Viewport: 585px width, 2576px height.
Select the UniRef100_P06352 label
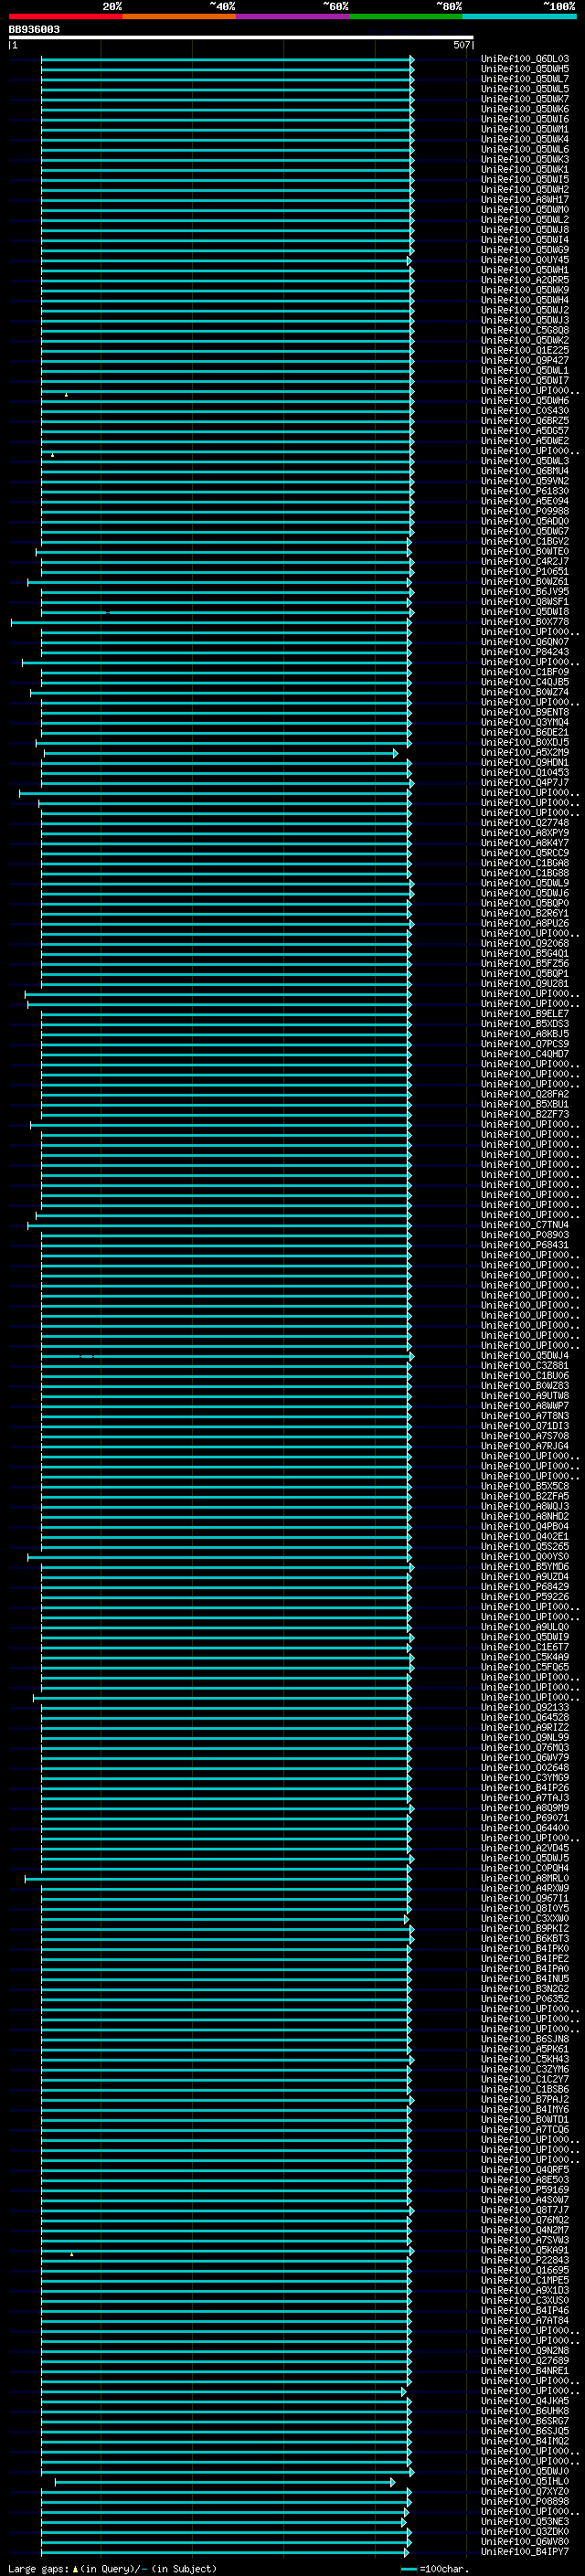524,1999
